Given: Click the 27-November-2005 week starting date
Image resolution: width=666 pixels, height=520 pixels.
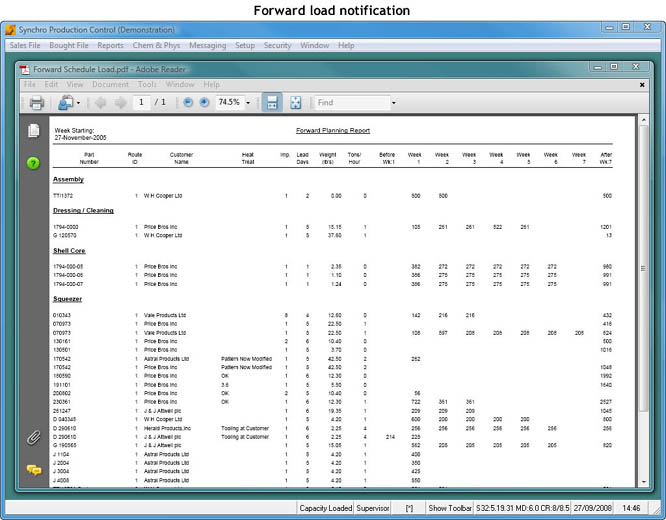Looking at the screenshot, I should 80,138.
